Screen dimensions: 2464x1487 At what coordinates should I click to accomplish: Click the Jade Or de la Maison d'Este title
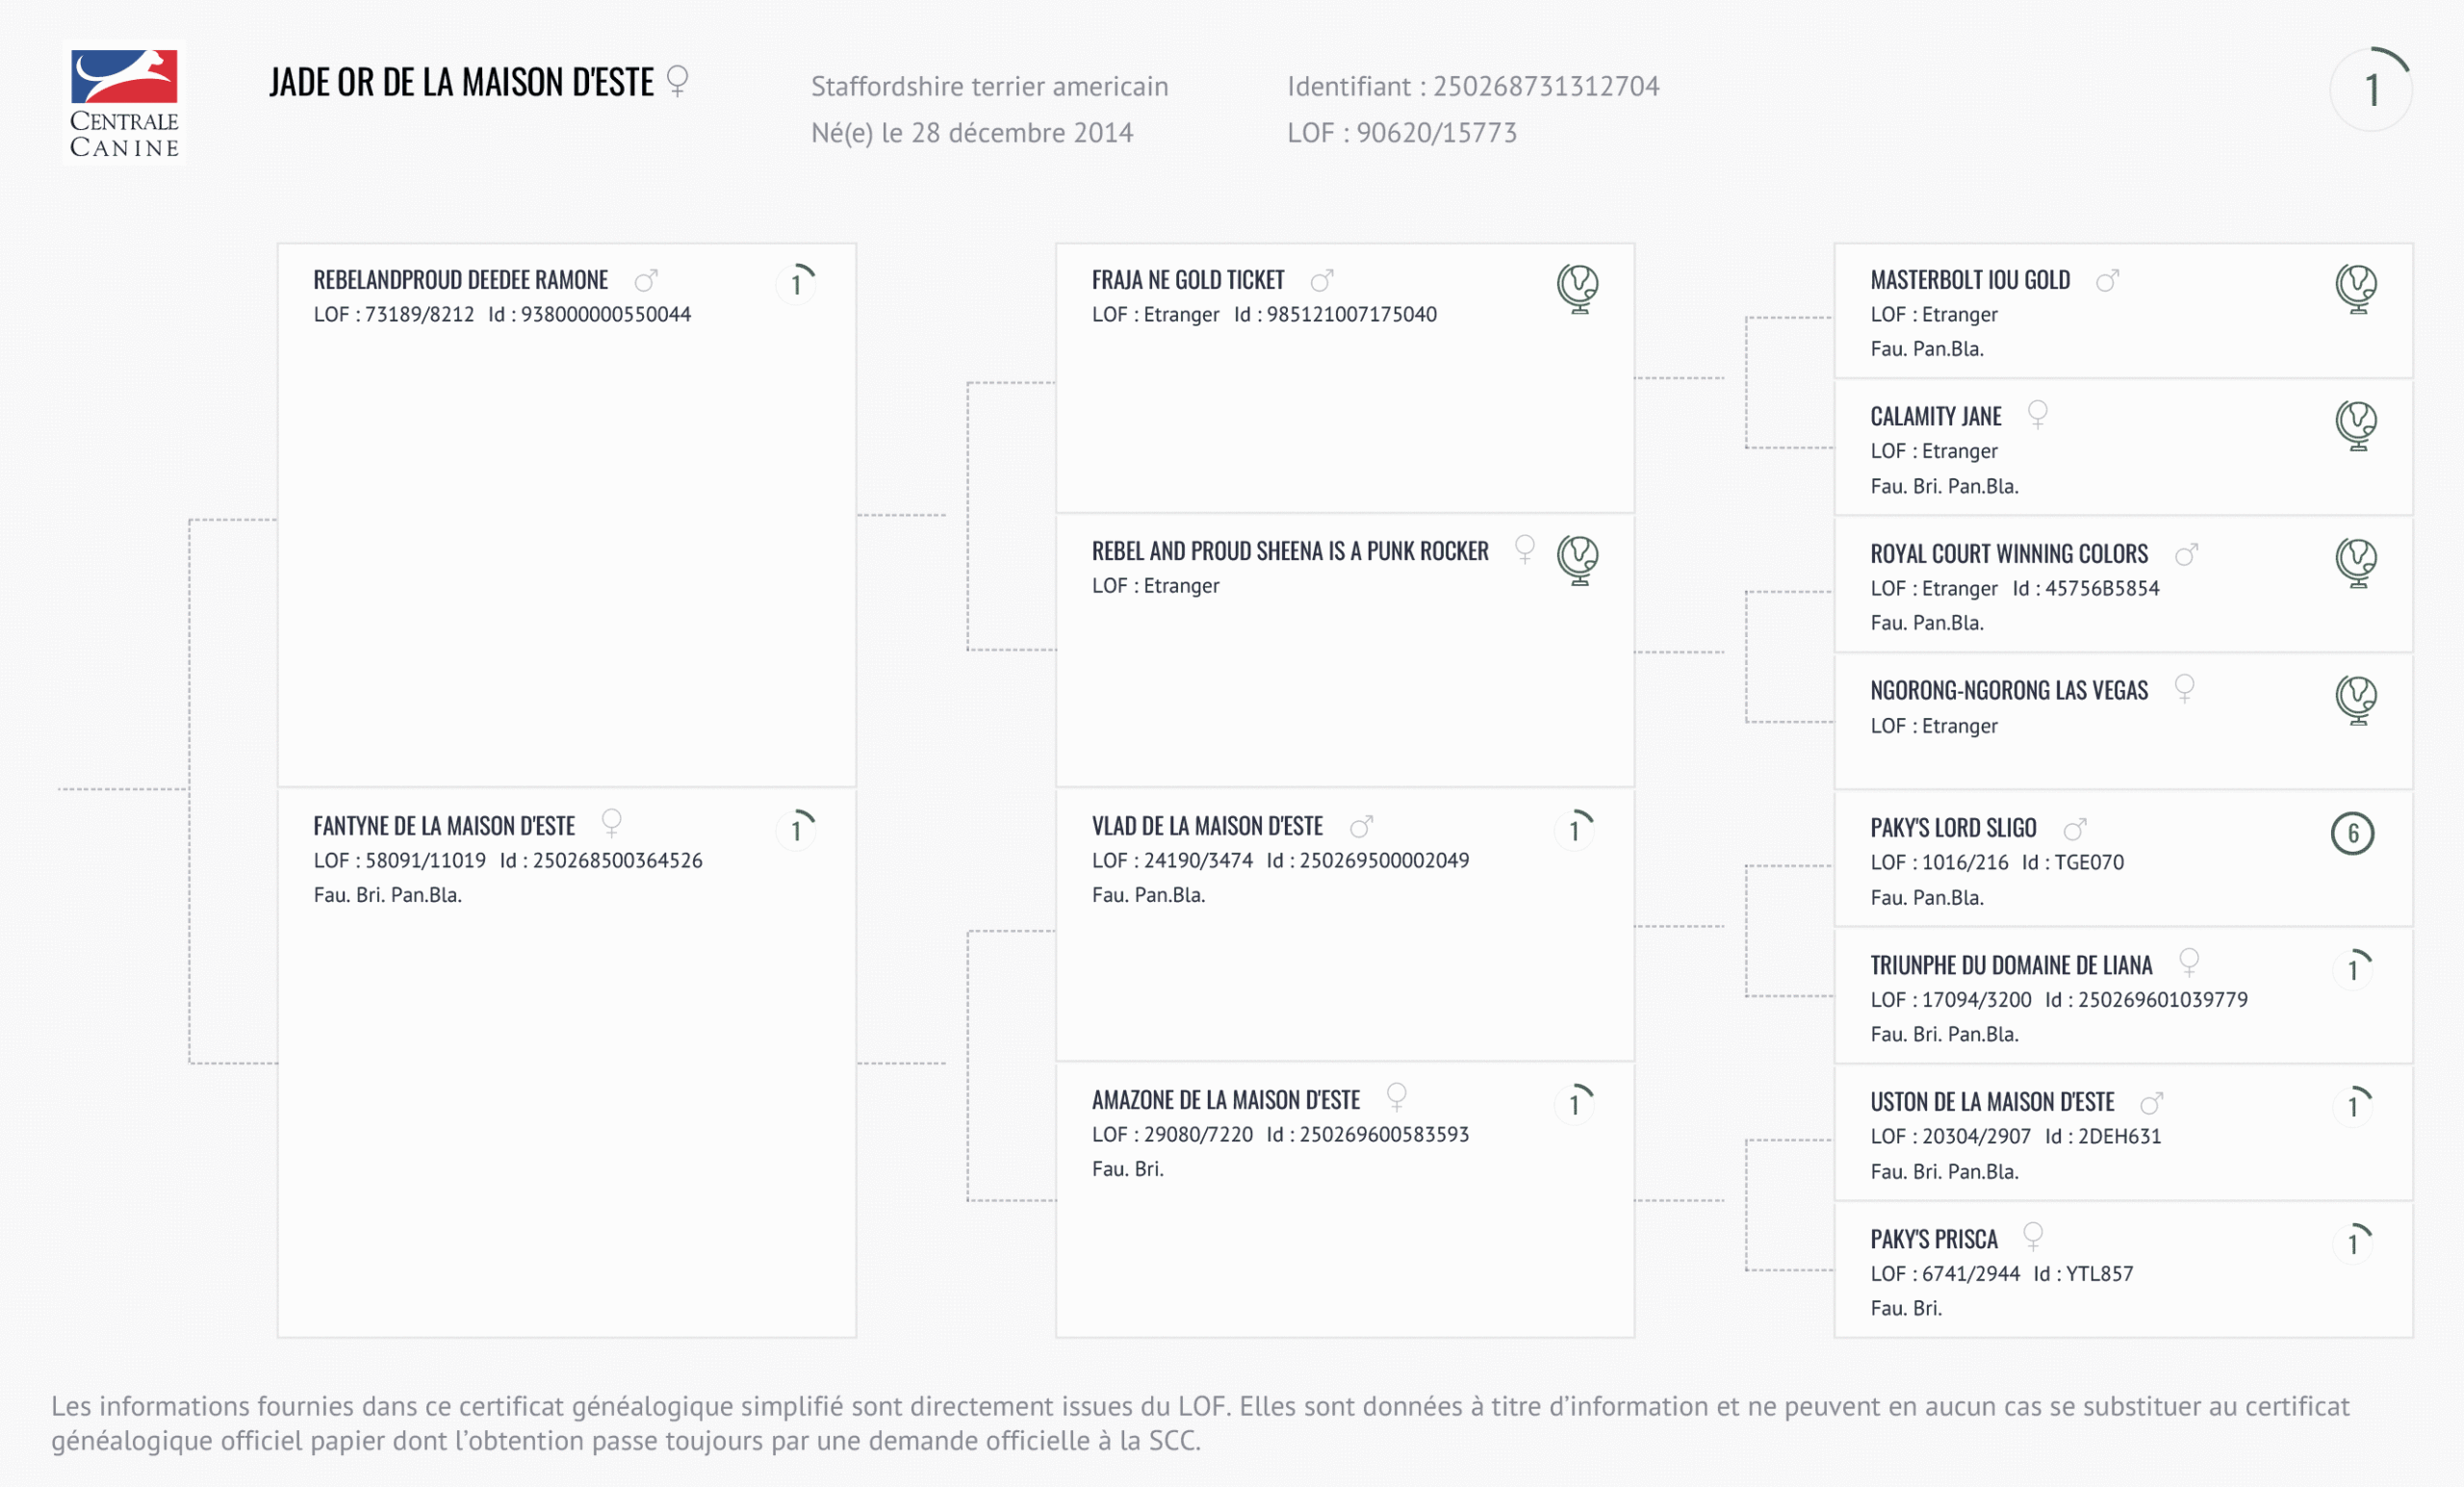pyautogui.click(x=461, y=82)
